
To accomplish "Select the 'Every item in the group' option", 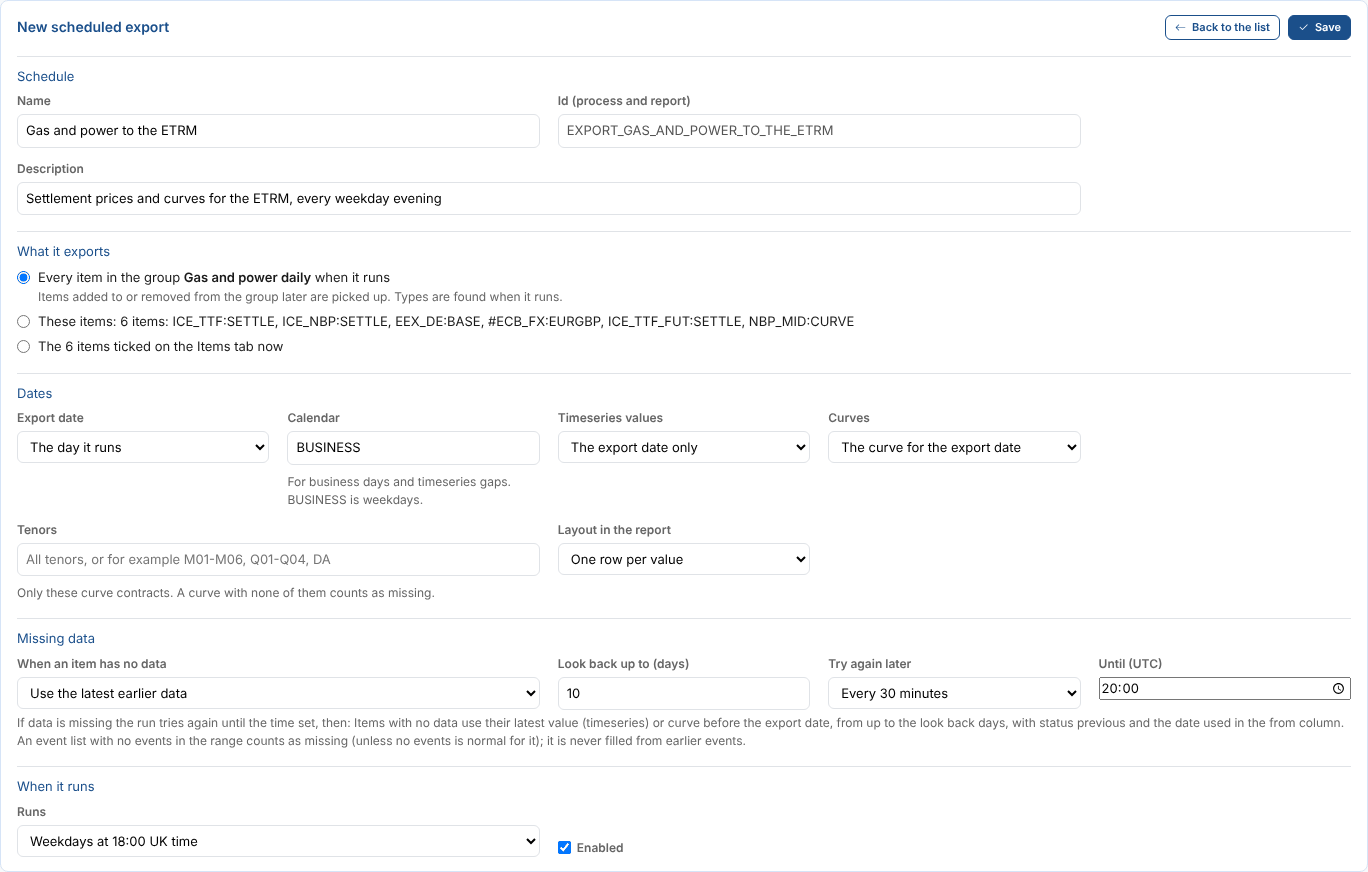I will coord(24,277).
